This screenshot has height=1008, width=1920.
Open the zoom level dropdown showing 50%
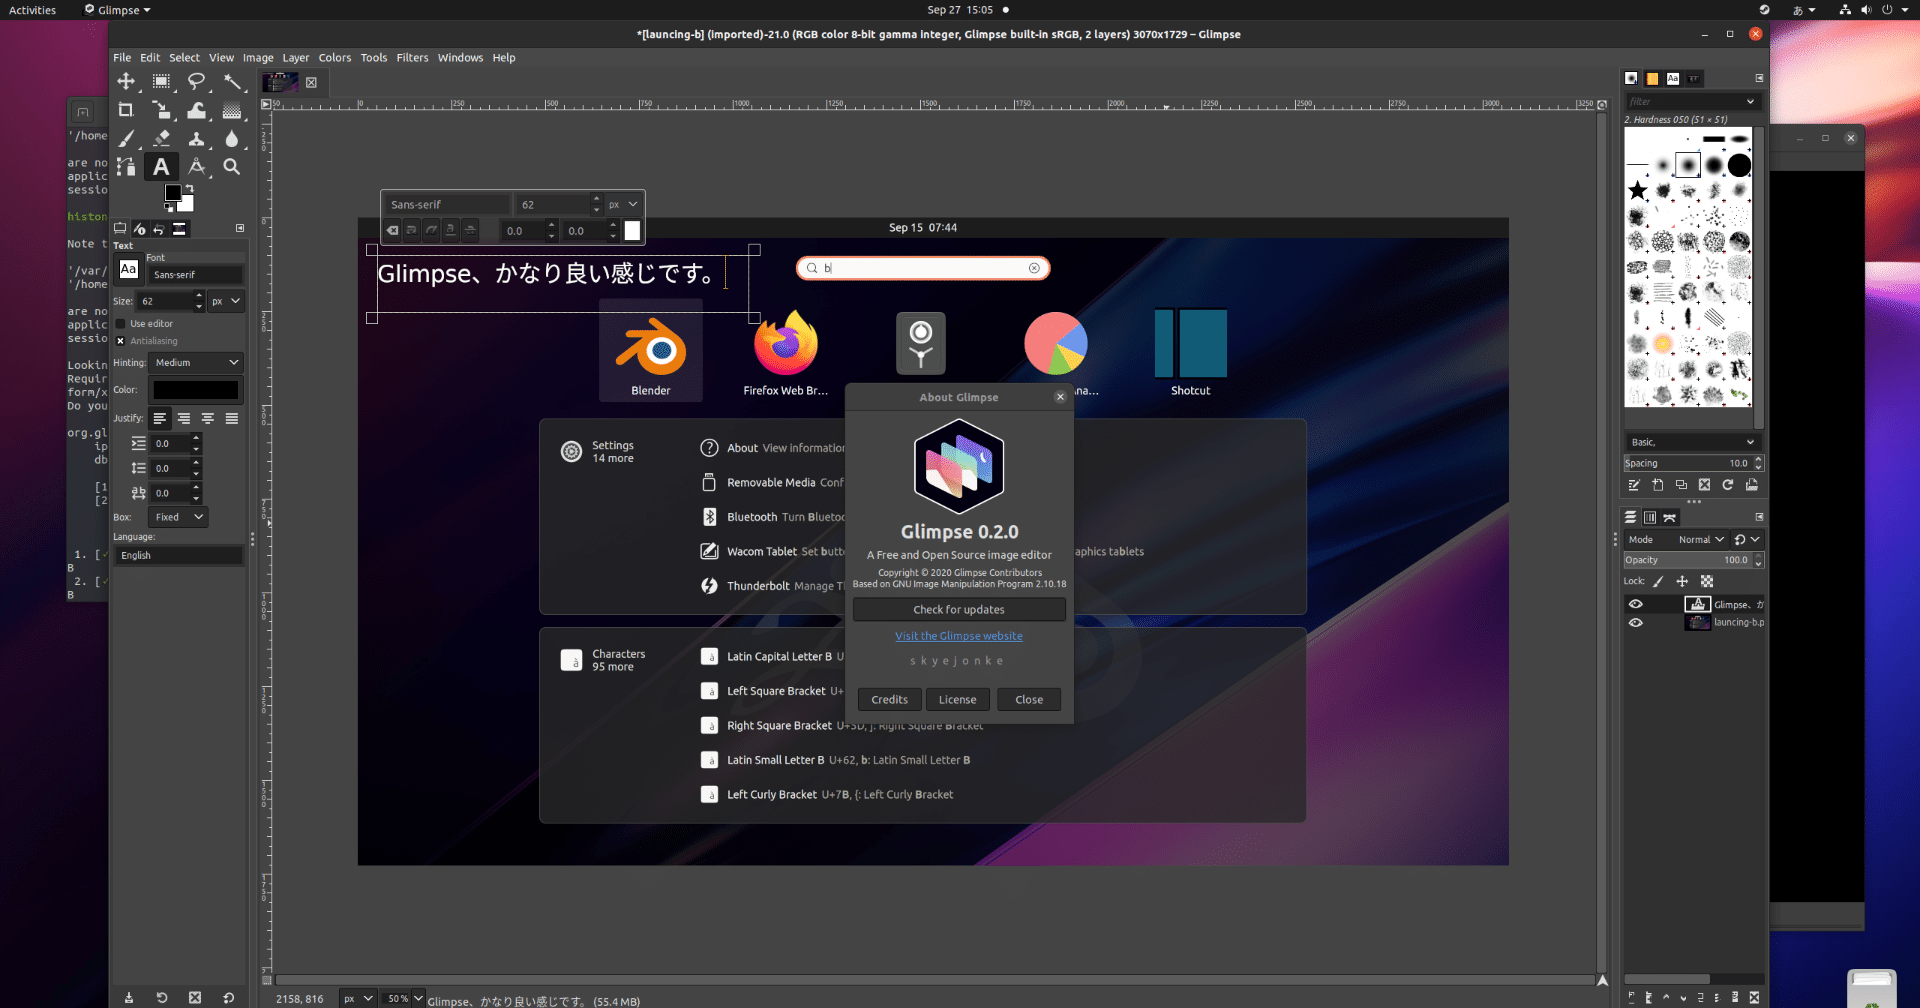(x=403, y=997)
